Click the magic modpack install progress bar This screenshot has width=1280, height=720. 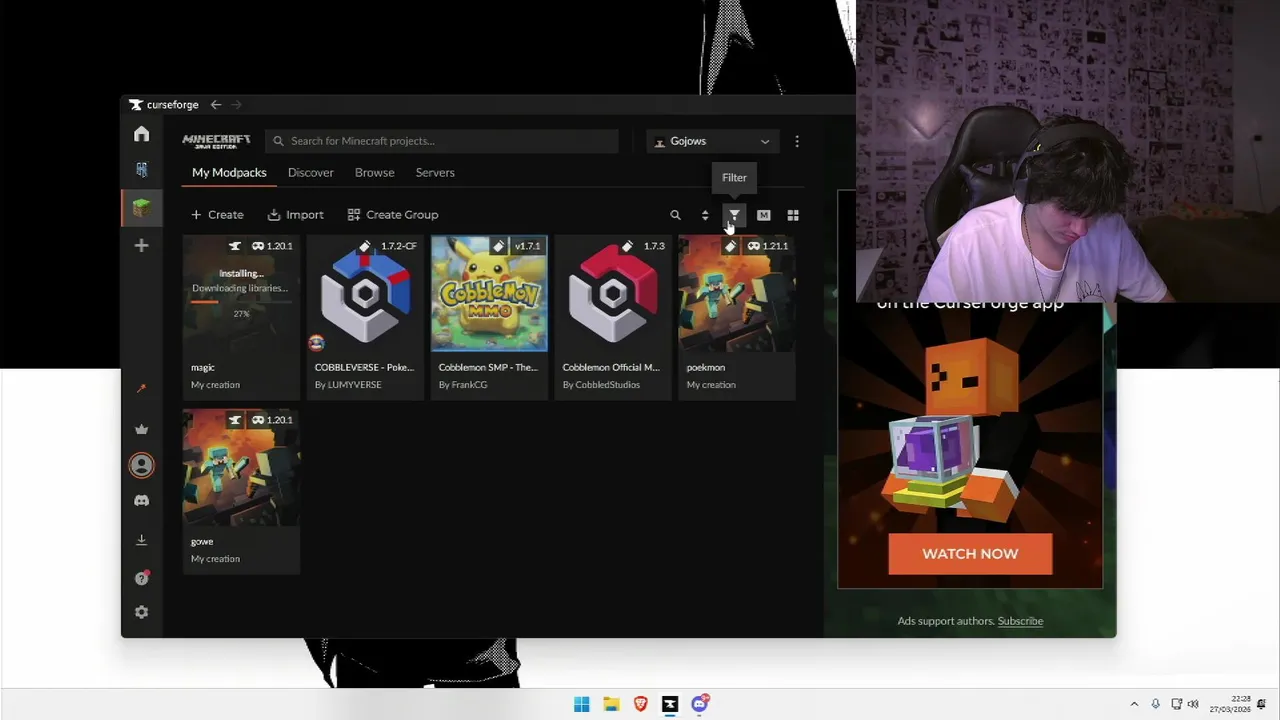tap(241, 301)
